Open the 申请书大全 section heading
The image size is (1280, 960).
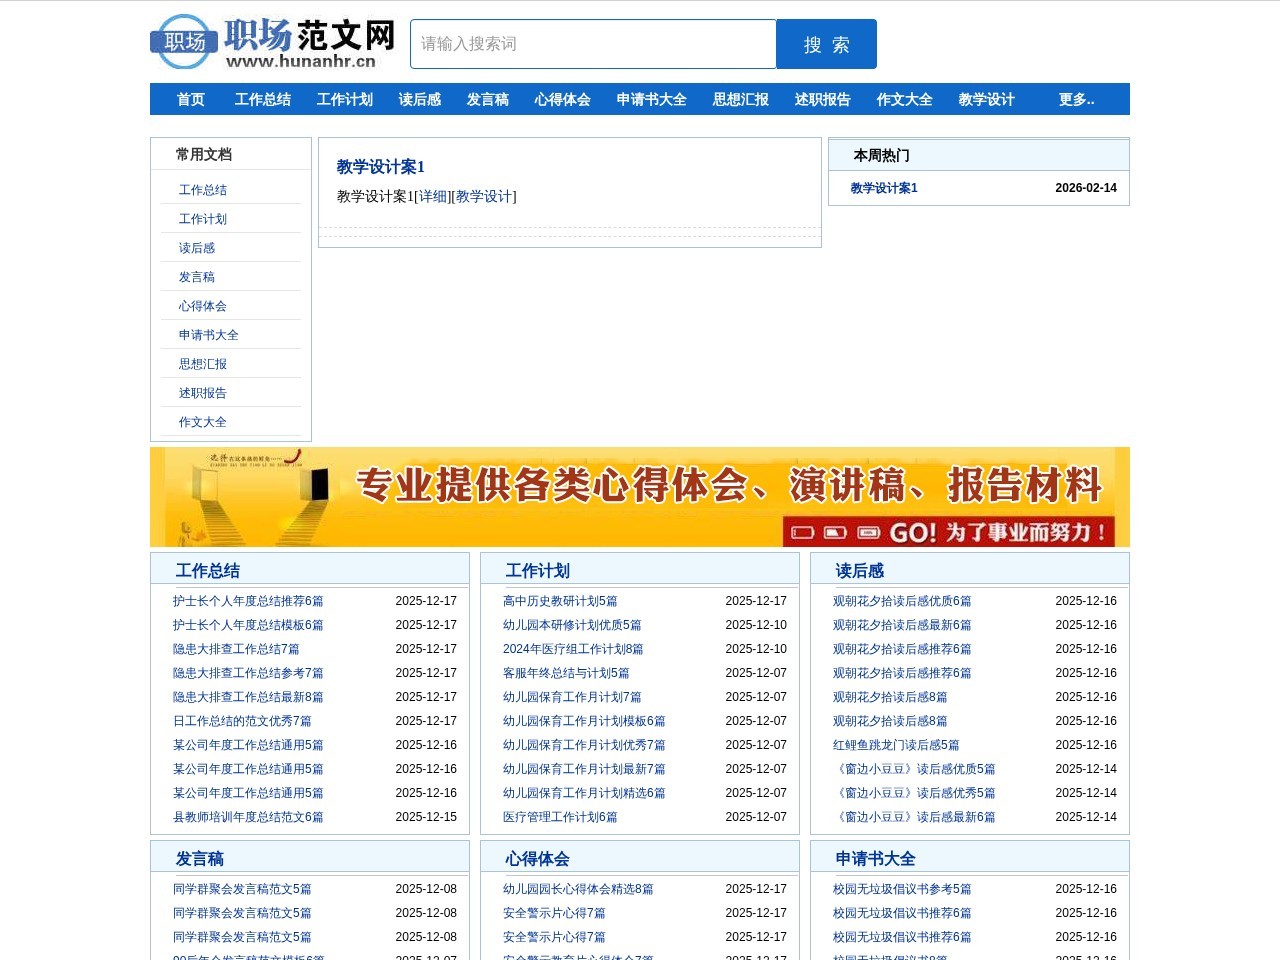(x=876, y=859)
